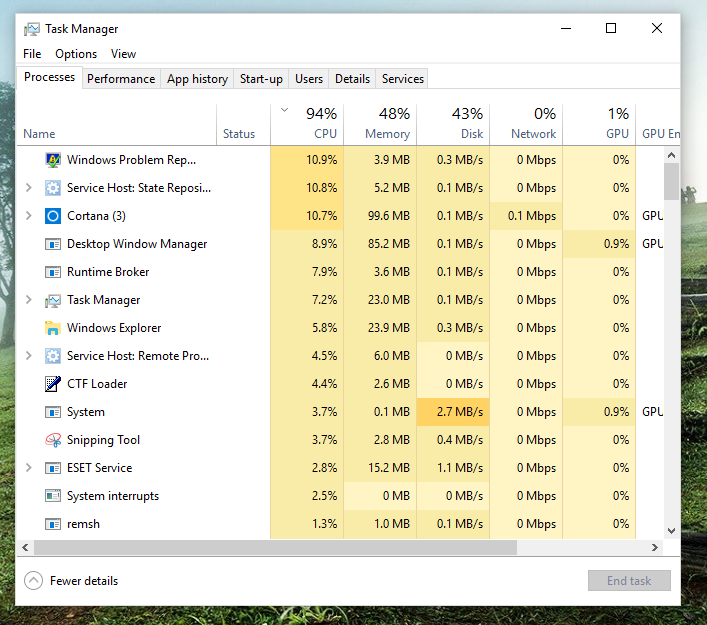Sort by the Disk column header
This screenshot has width=707, height=625.
coord(453,125)
